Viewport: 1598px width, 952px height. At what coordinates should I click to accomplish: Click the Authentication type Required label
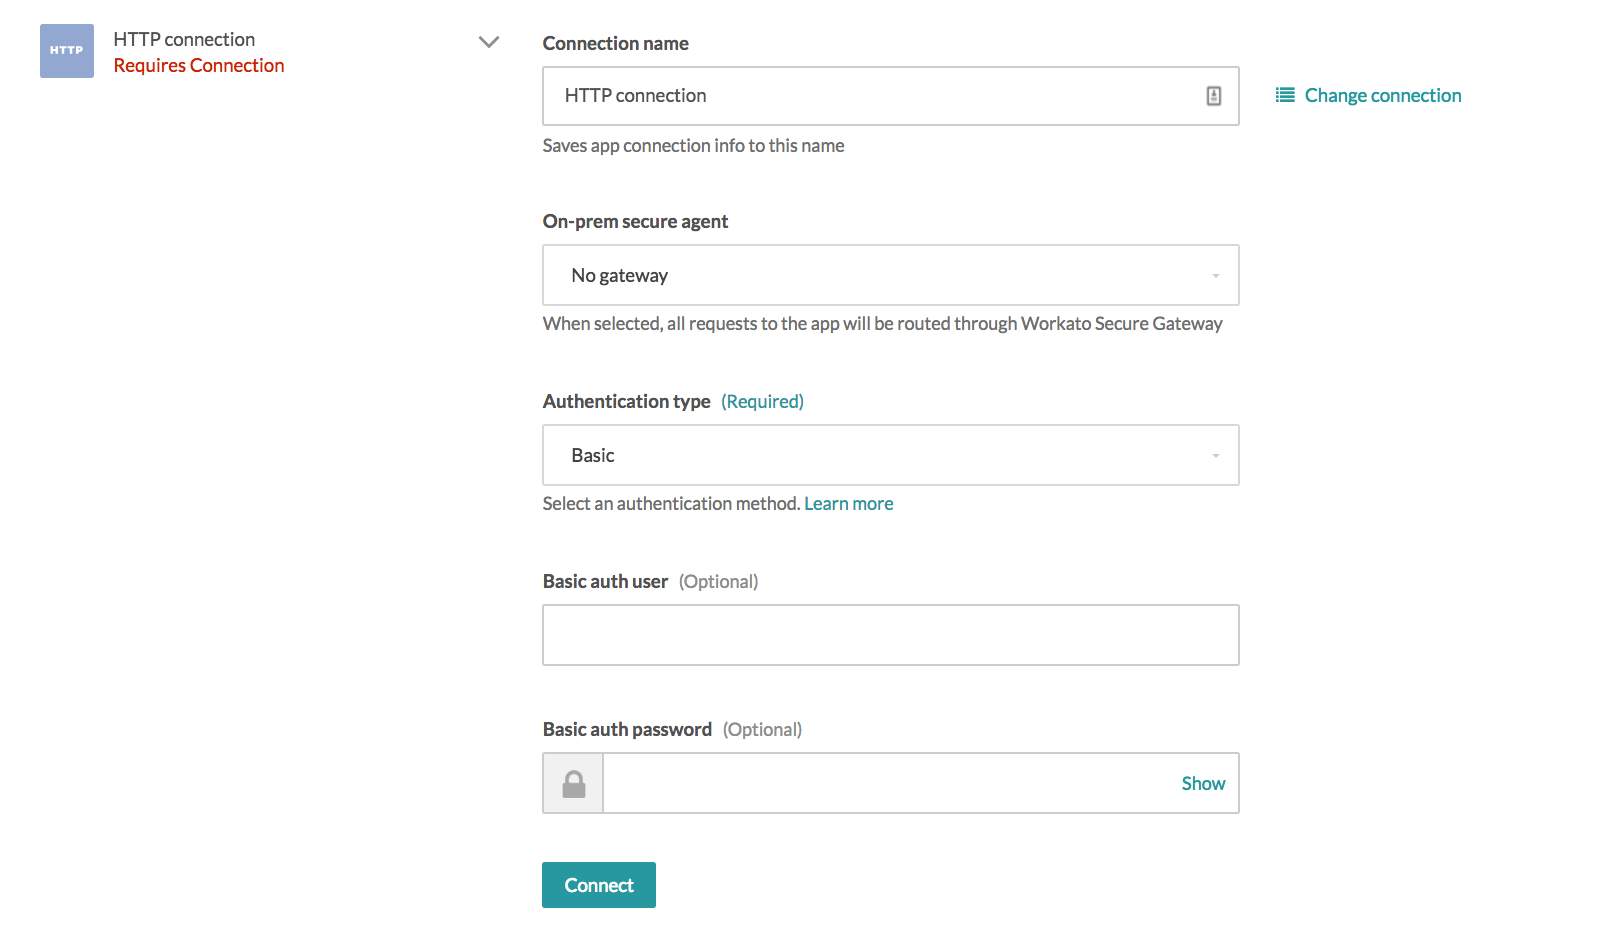click(762, 400)
